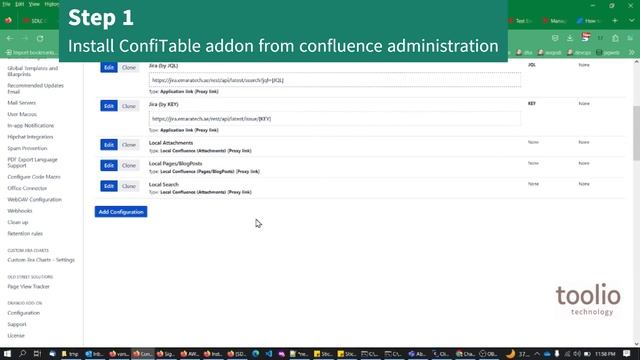Open PDF Export Language Support link

32,162
